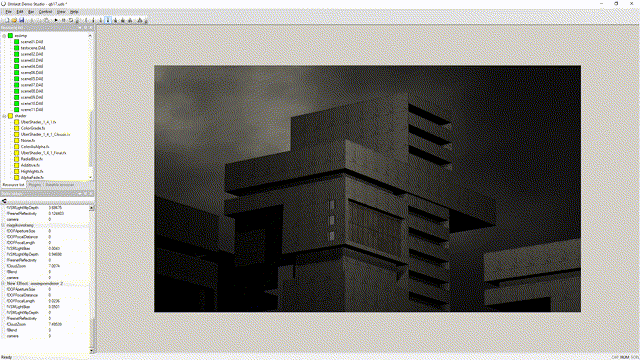Click the highlighted active toolbar icon
The image size is (640, 360).
[108, 20]
